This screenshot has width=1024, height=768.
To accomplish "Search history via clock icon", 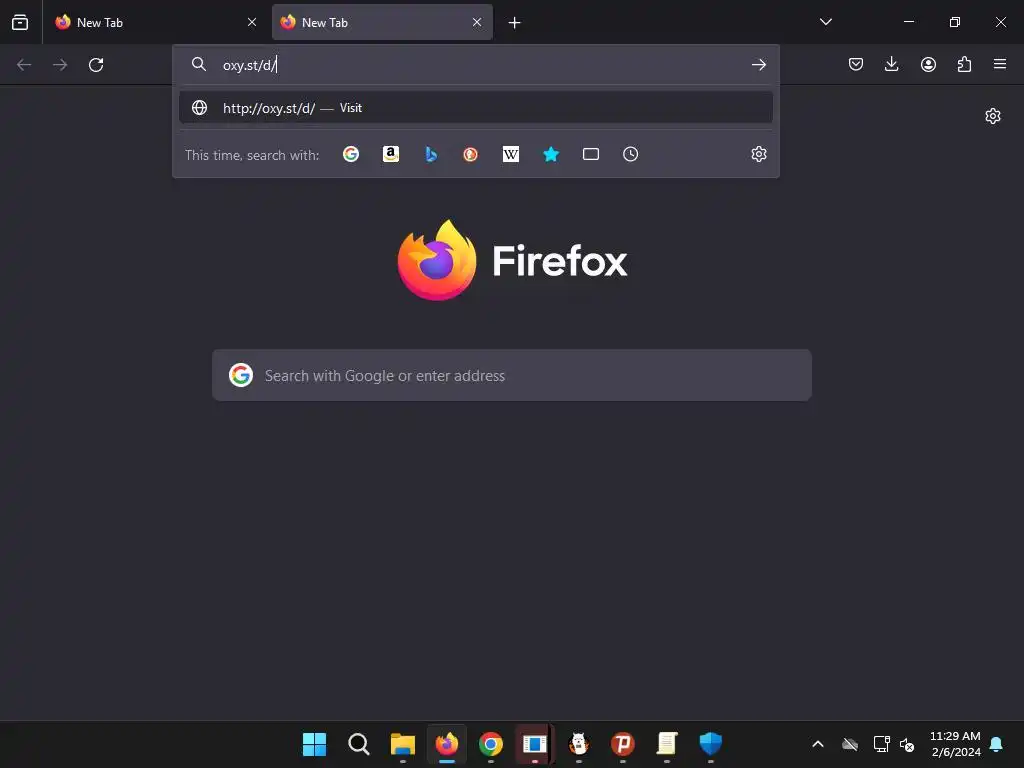I will tap(631, 154).
